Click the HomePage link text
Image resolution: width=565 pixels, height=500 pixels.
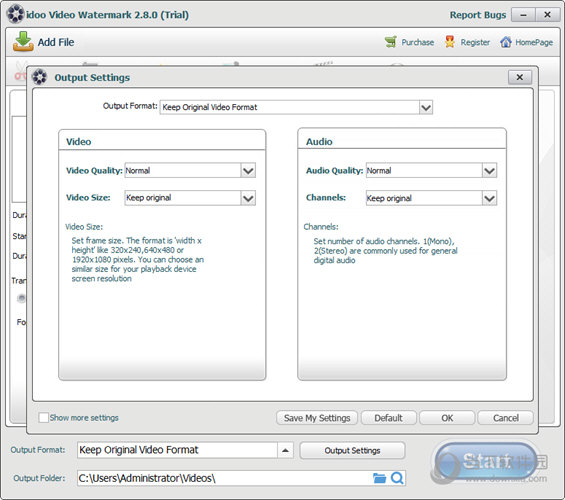[x=534, y=42]
